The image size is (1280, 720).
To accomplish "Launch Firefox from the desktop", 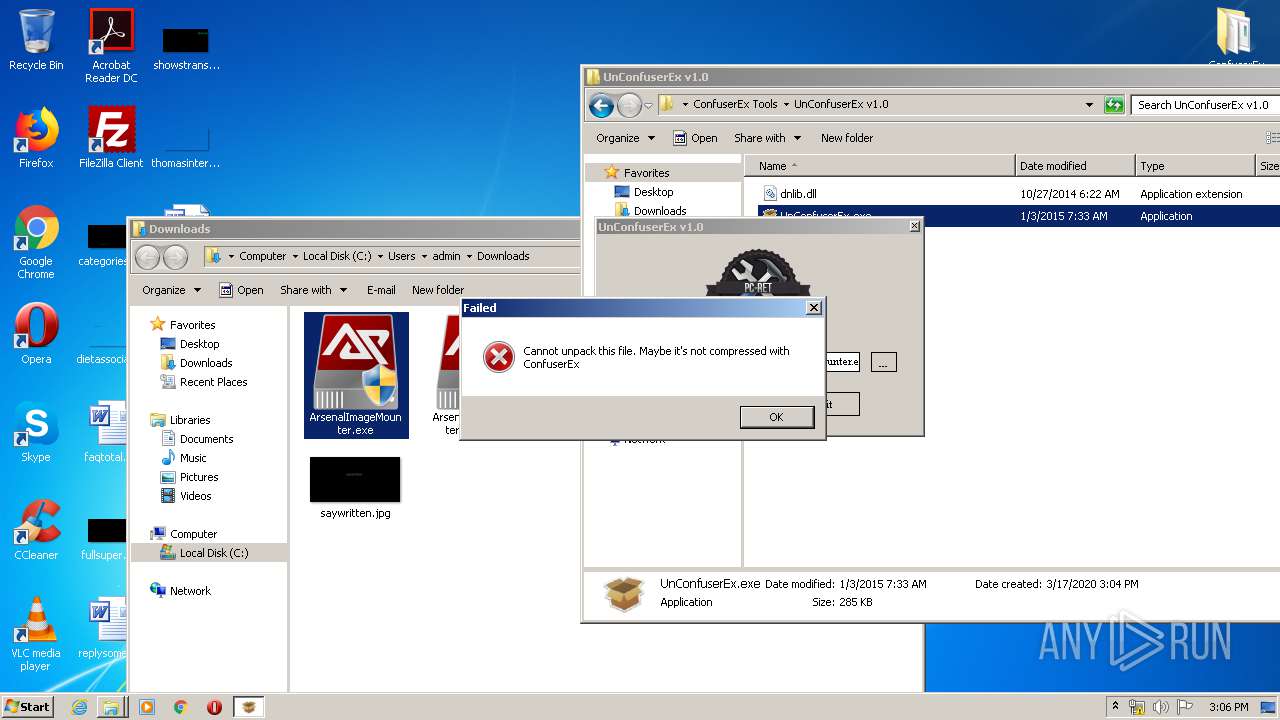I will click(x=36, y=138).
